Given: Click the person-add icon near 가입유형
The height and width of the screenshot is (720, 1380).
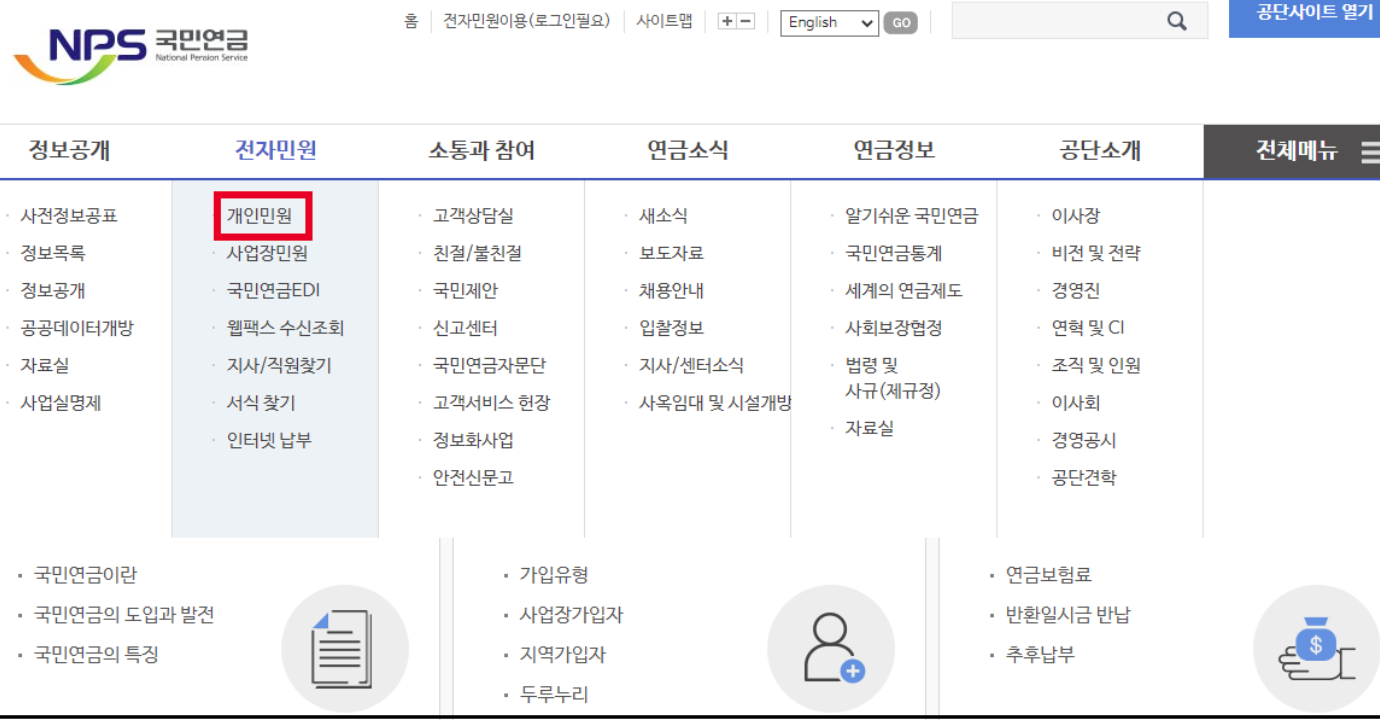Looking at the screenshot, I should tap(831, 647).
